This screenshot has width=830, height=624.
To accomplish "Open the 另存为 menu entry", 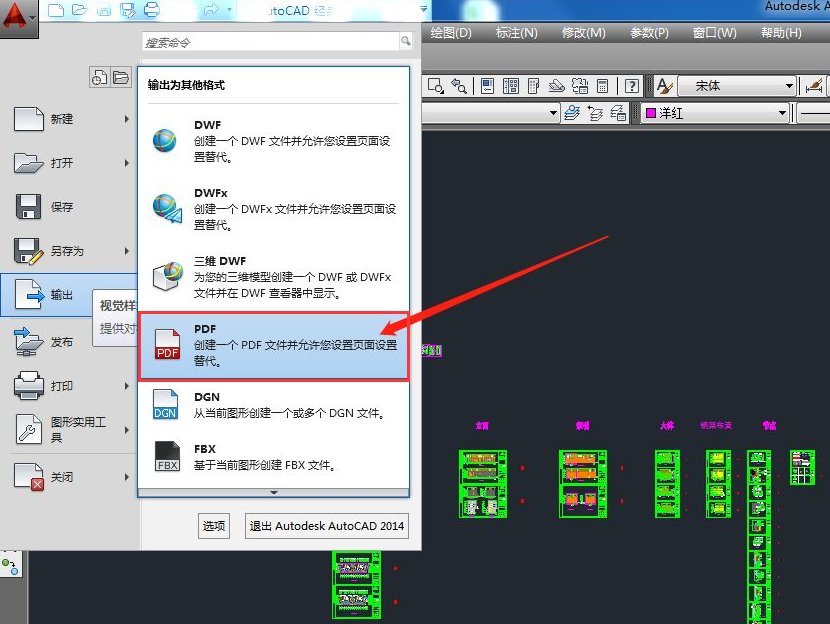I will pos(69,250).
